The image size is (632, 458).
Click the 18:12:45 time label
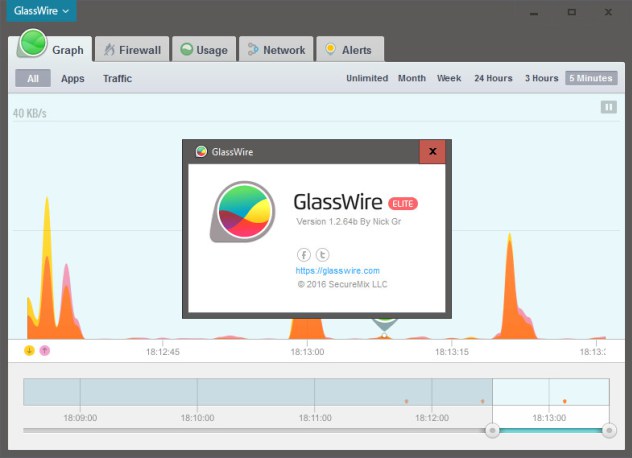pyautogui.click(x=162, y=352)
